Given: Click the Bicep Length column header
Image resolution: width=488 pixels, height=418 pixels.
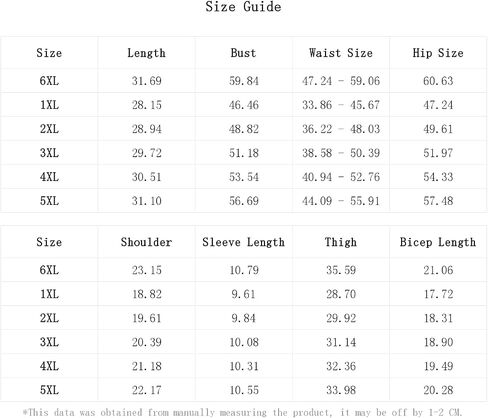Looking at the screenshot, I should coord(438,242).
